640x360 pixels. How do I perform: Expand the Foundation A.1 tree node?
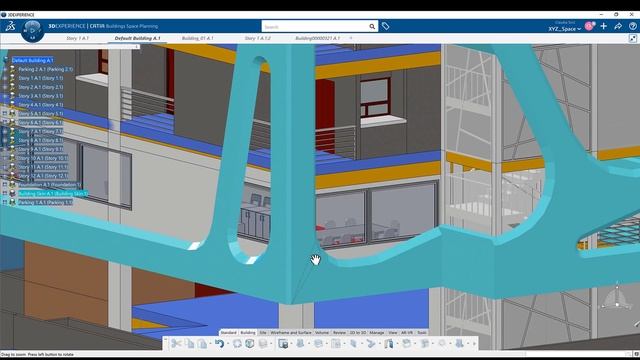pos(5,184)
